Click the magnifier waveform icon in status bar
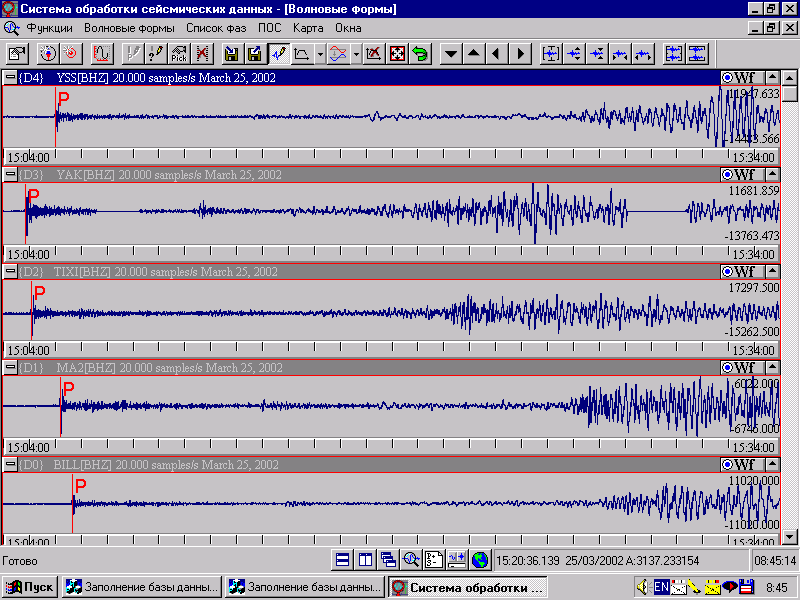The width and height of the screenshot is (800, 600). [411, 561]
